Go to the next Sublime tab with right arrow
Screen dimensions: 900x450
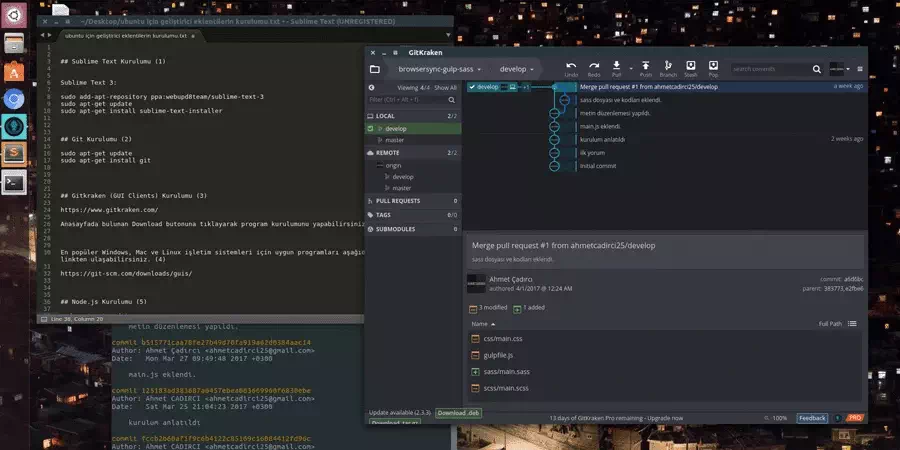point(49,35)
